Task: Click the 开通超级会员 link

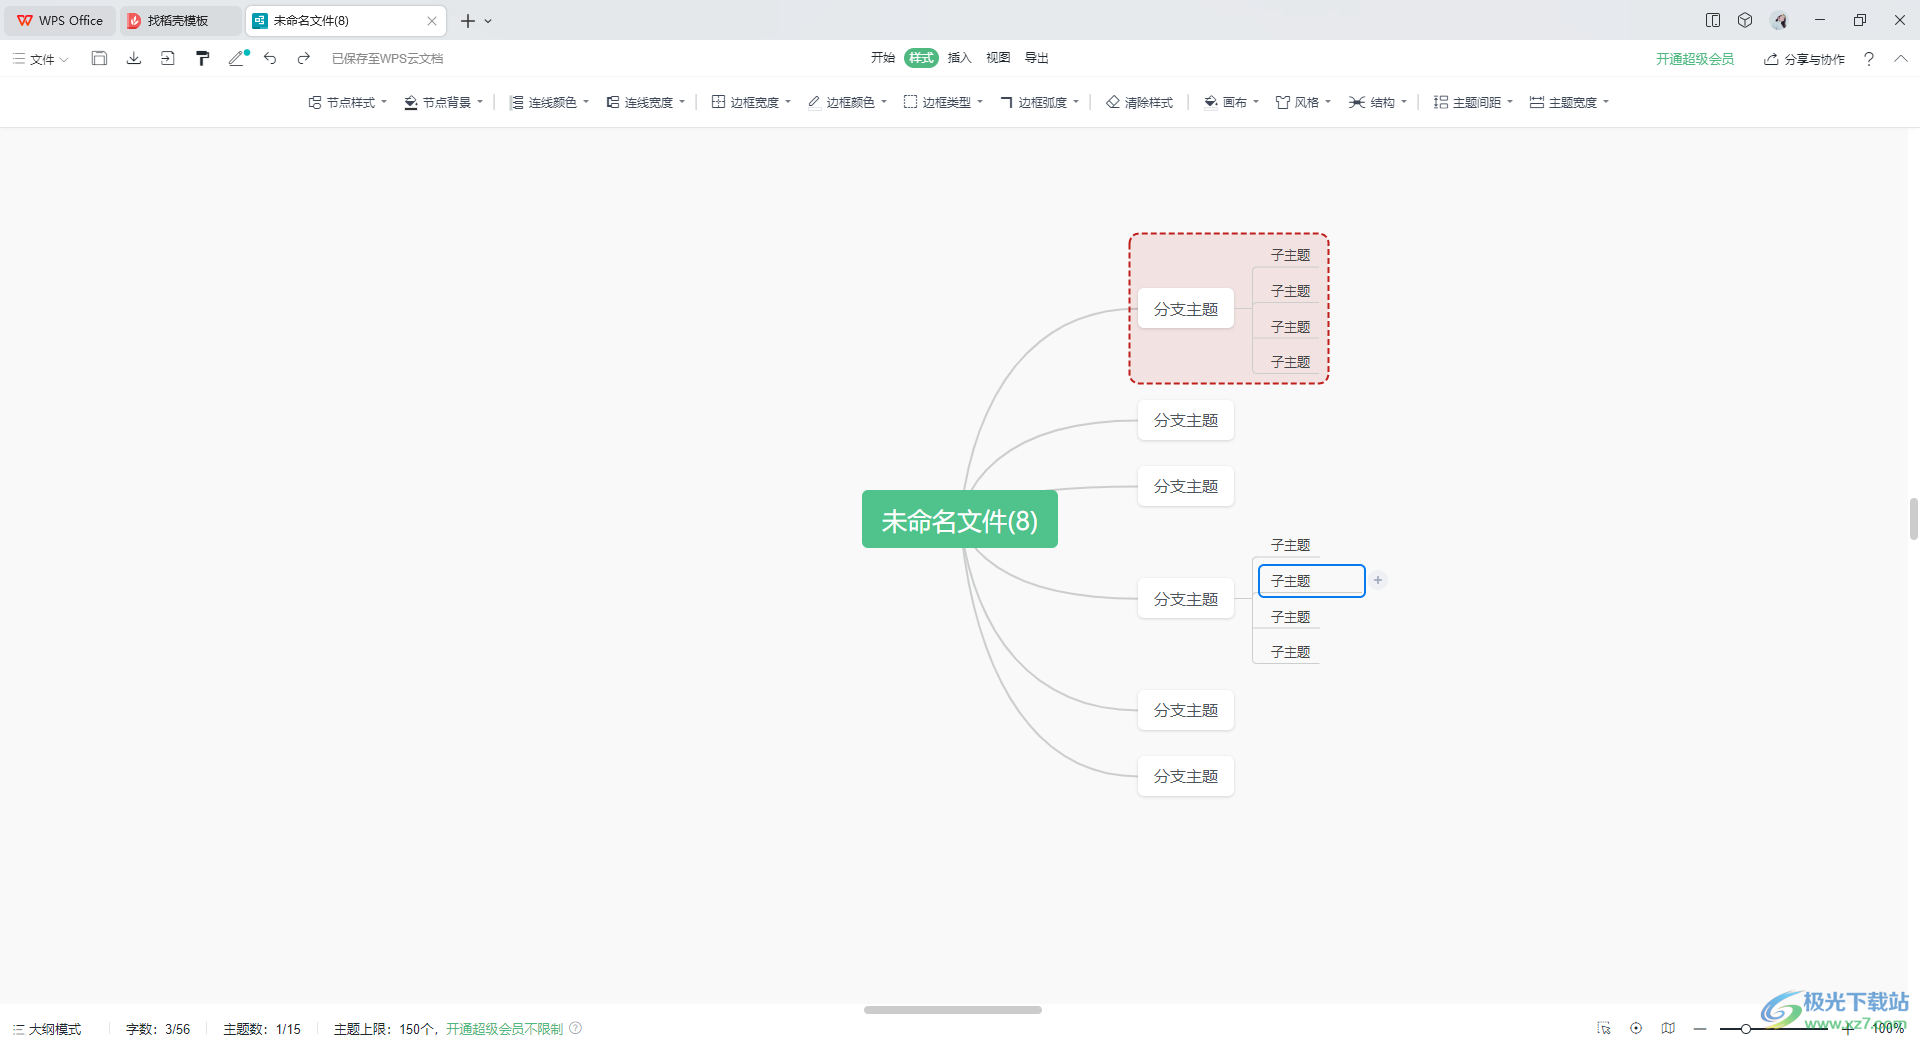Action: click(x=1694, y=59)
